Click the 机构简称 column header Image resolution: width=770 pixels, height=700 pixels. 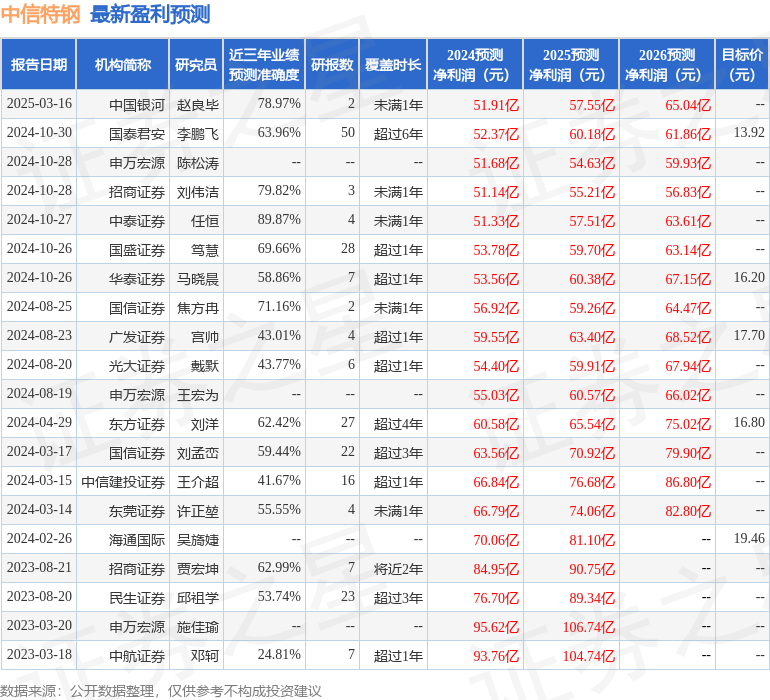pyautogui.click(x=123, y=65)
